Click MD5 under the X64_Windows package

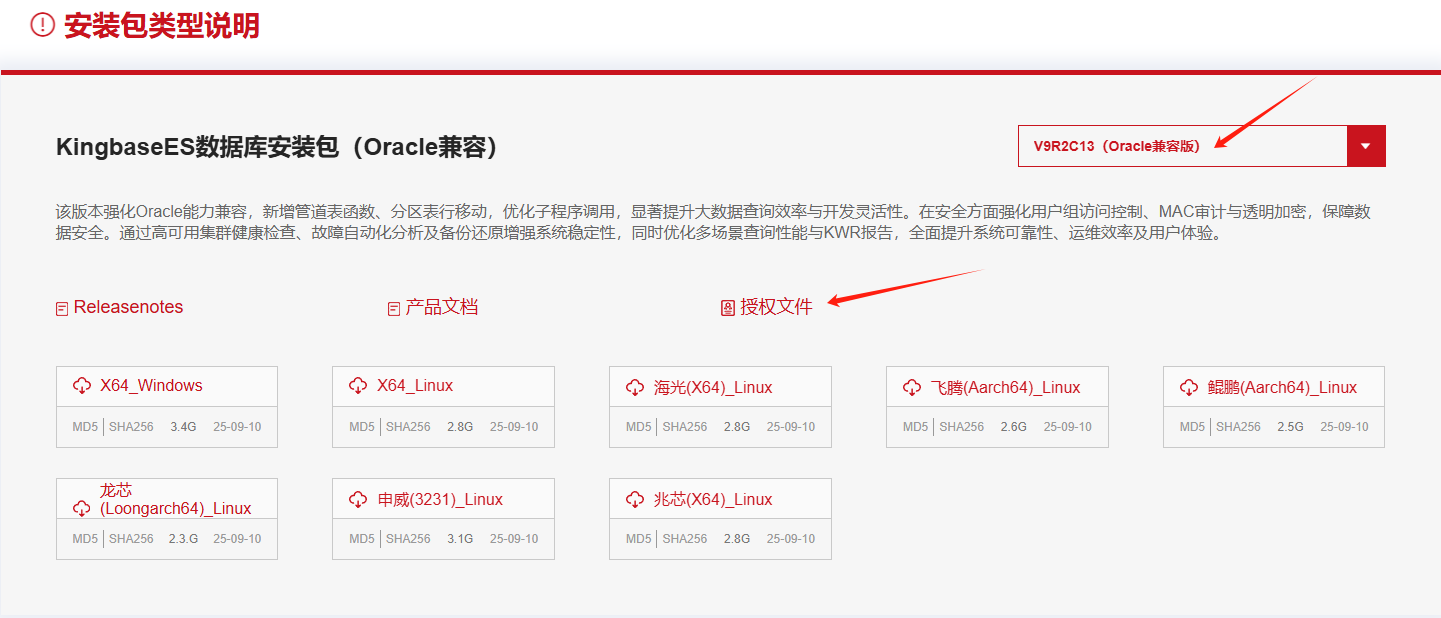tap(85, 427)
